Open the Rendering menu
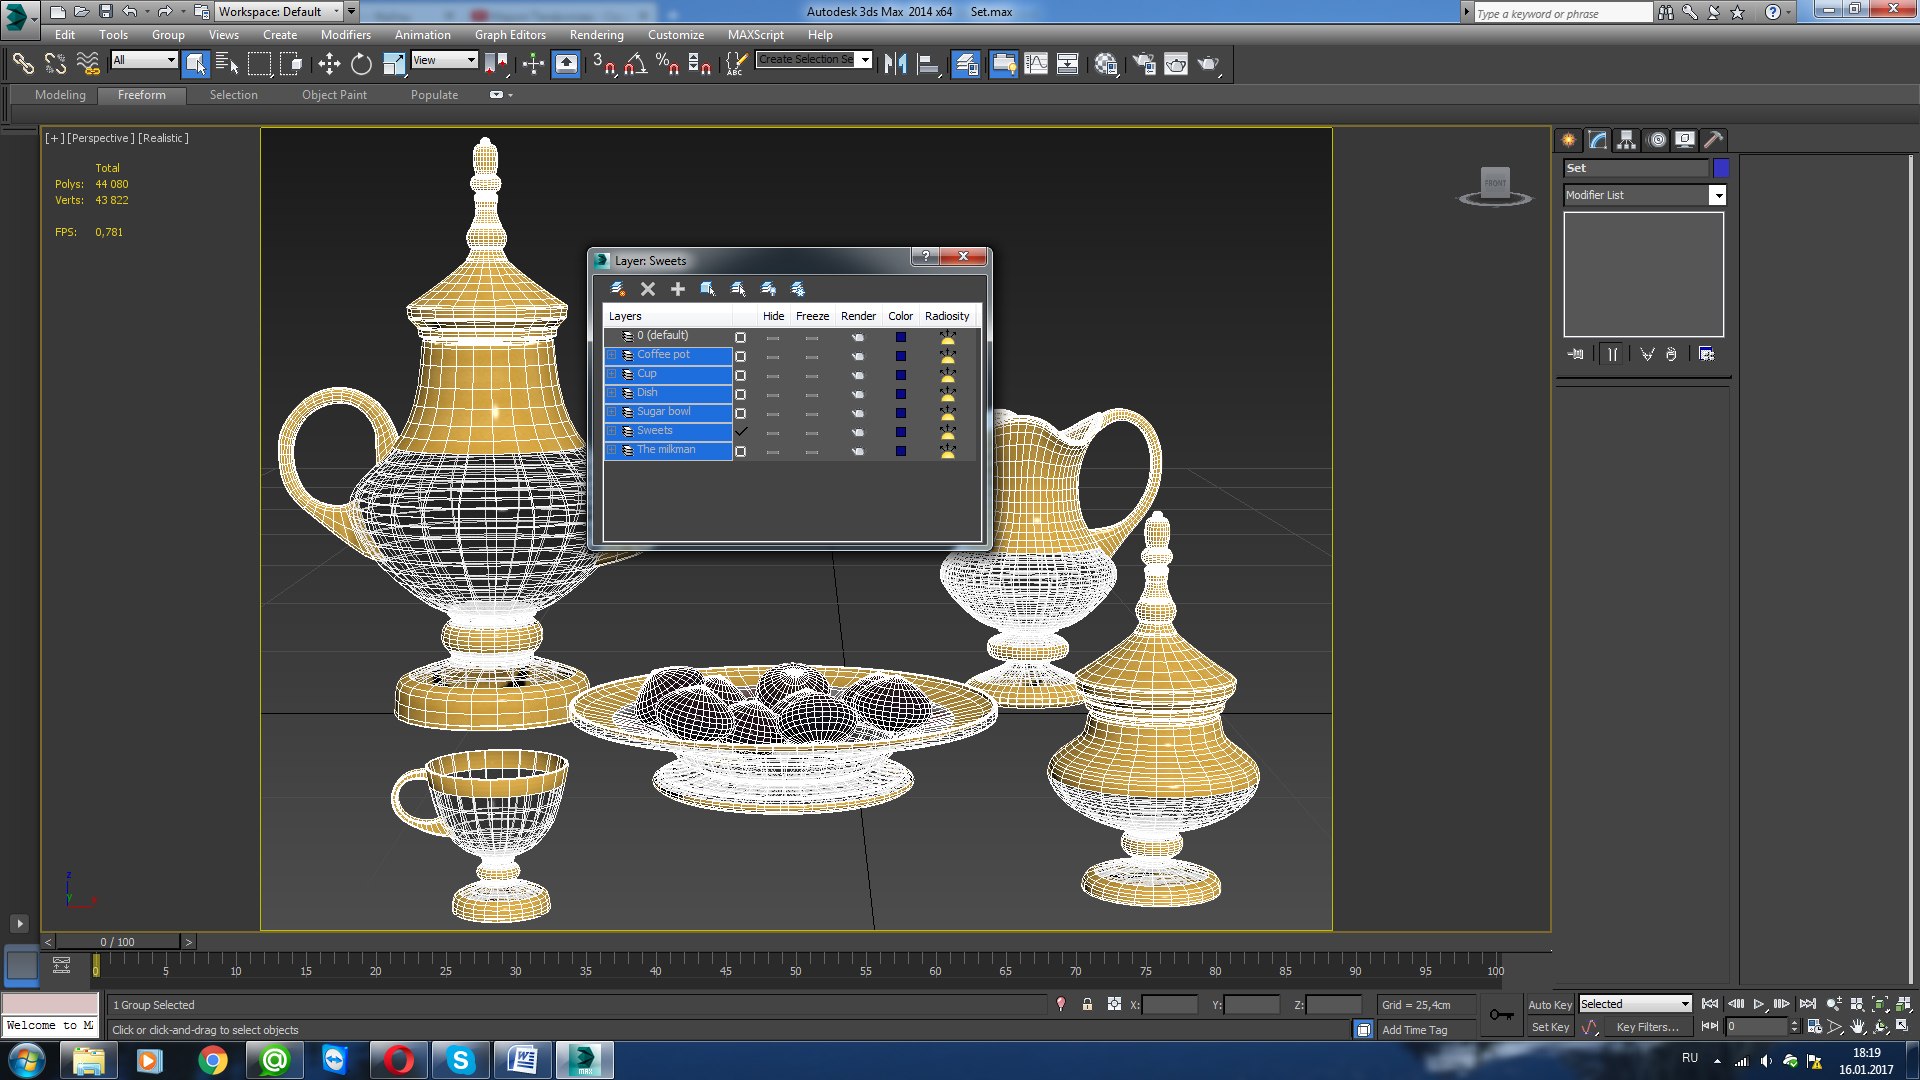 (x=596, y=34)
